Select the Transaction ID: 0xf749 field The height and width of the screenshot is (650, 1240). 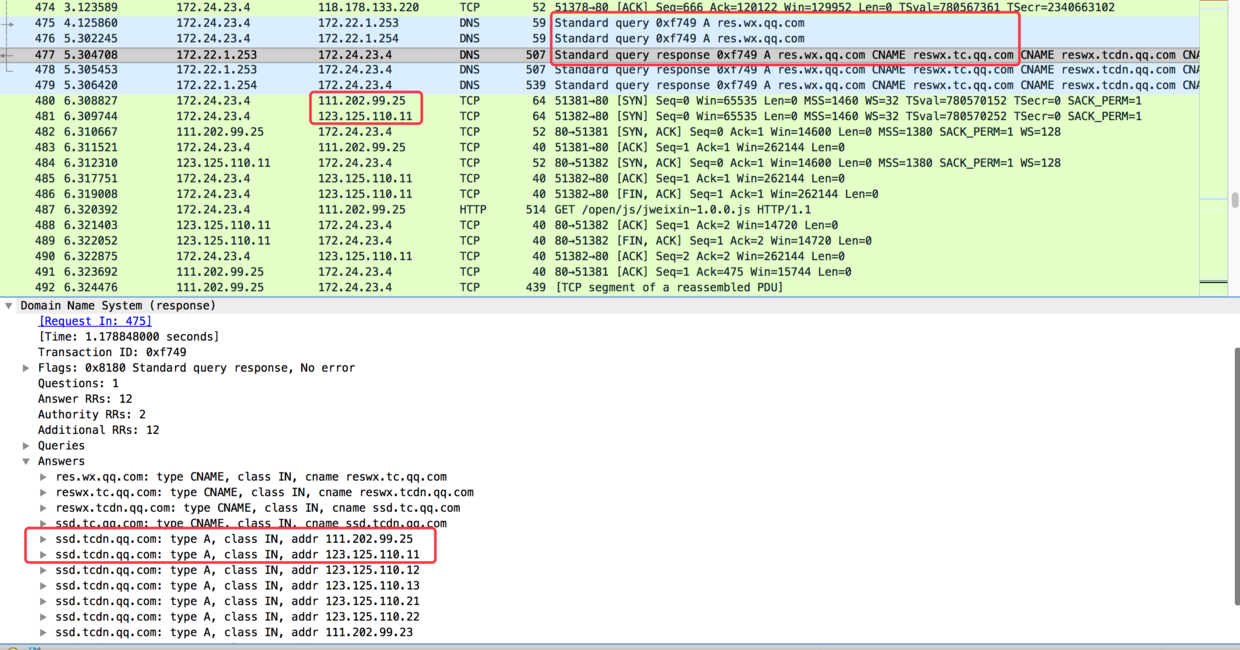point(112,353)
